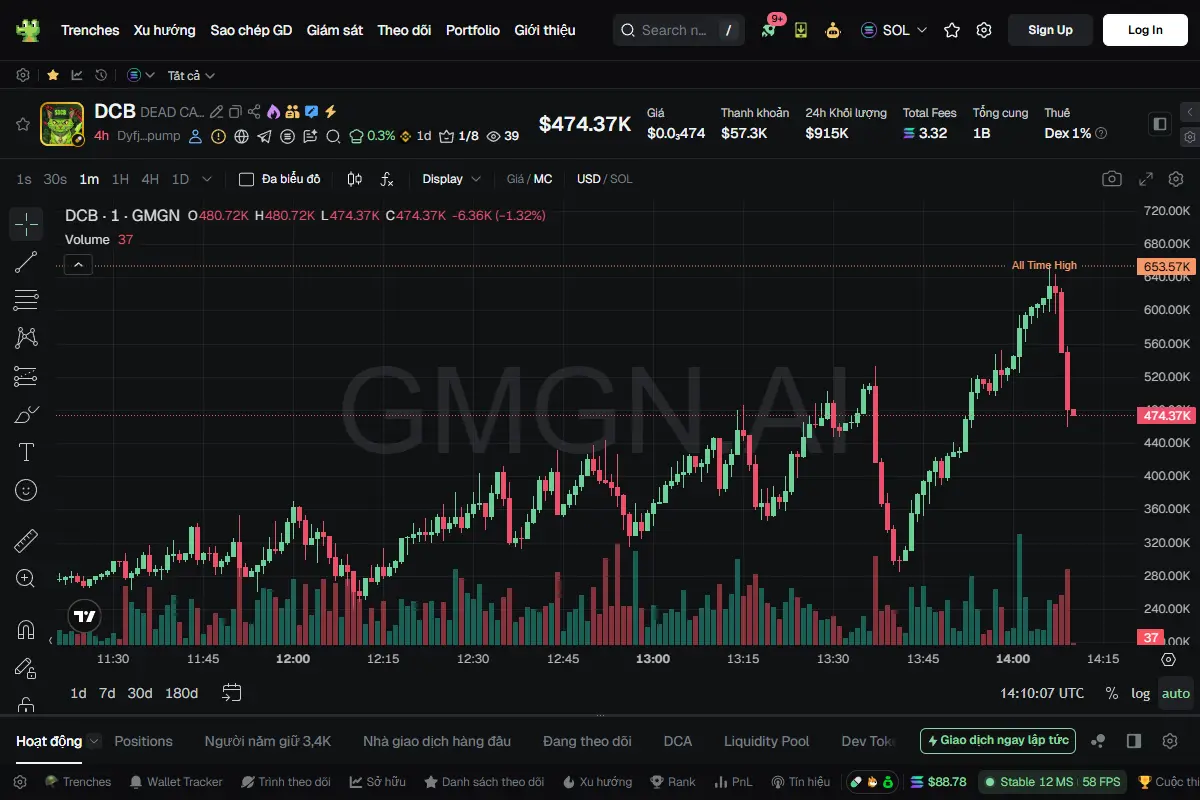Open the SOL chain dropdown
1200x800 pixels.
click(894, 30)
